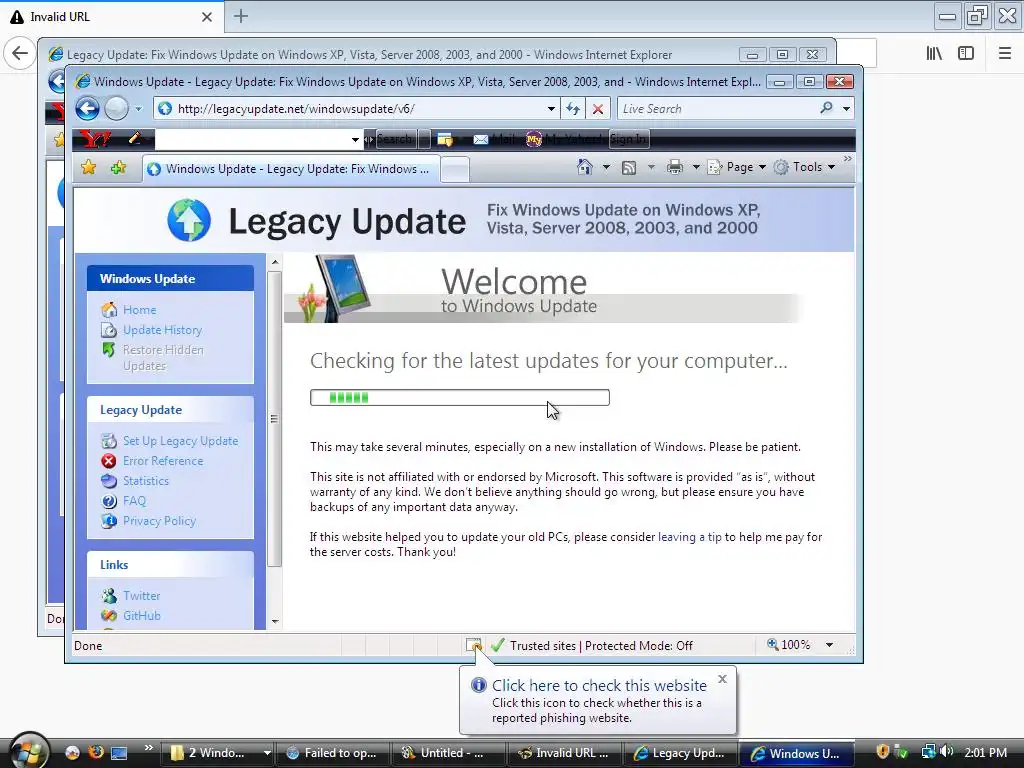Select the Windows Update - Legacy Update tab
The width and height of the screenshot is (1024, 768).
pyautogui.click(x=290, y=169)
